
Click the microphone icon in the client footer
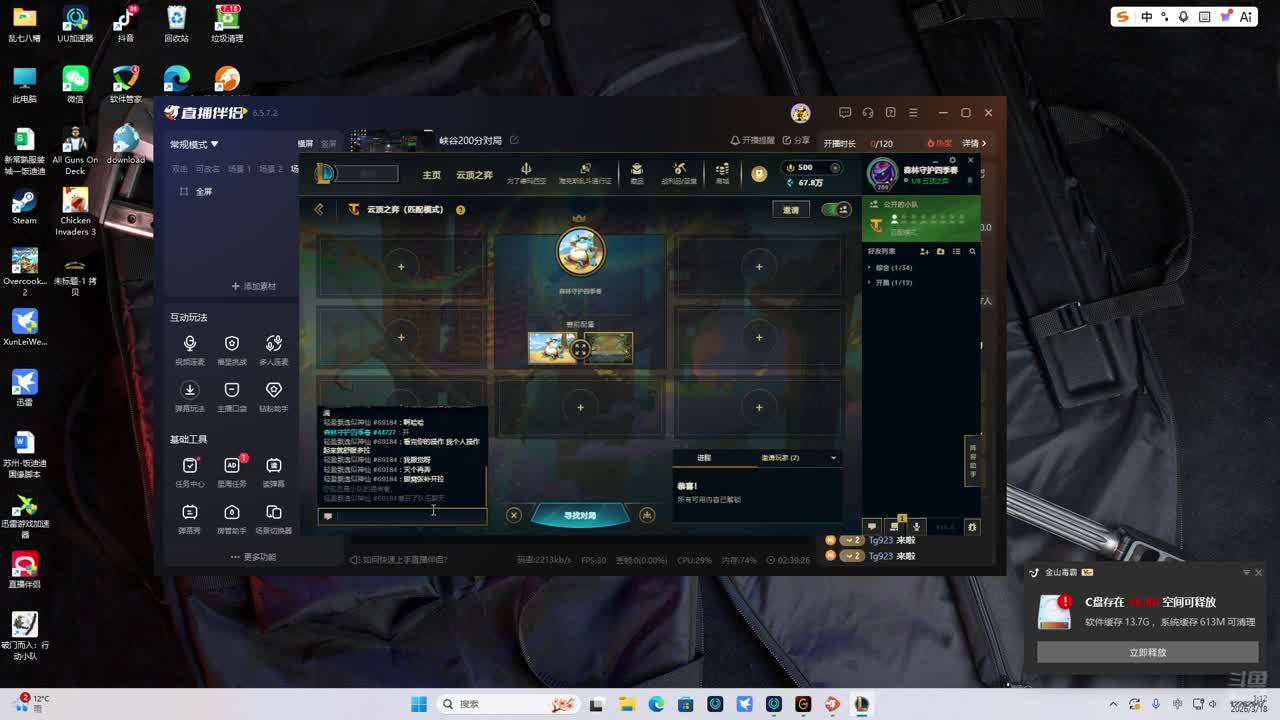pos(916,527)
